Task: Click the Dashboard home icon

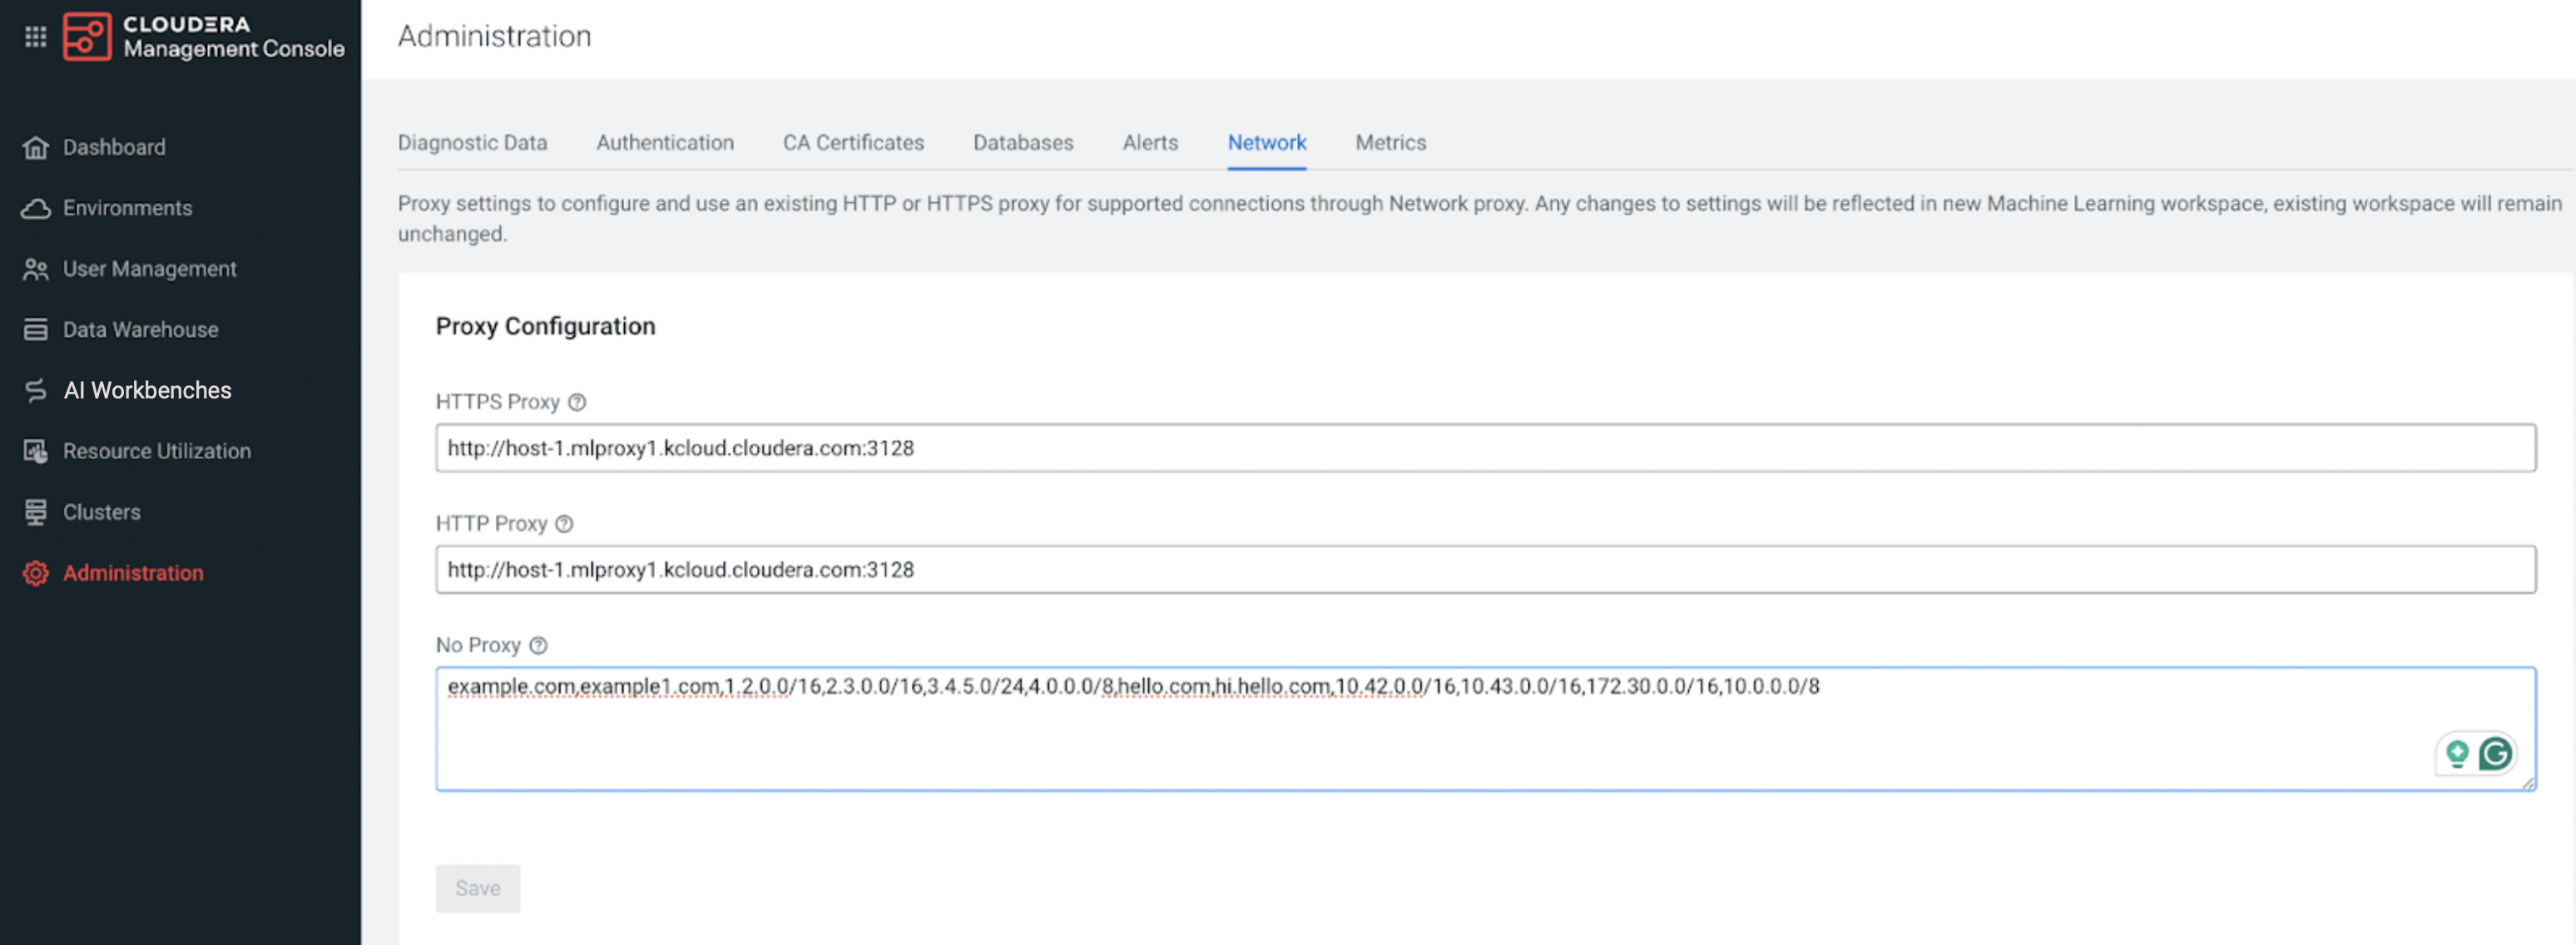Action: pyautogui.click(x=36, y=148)
